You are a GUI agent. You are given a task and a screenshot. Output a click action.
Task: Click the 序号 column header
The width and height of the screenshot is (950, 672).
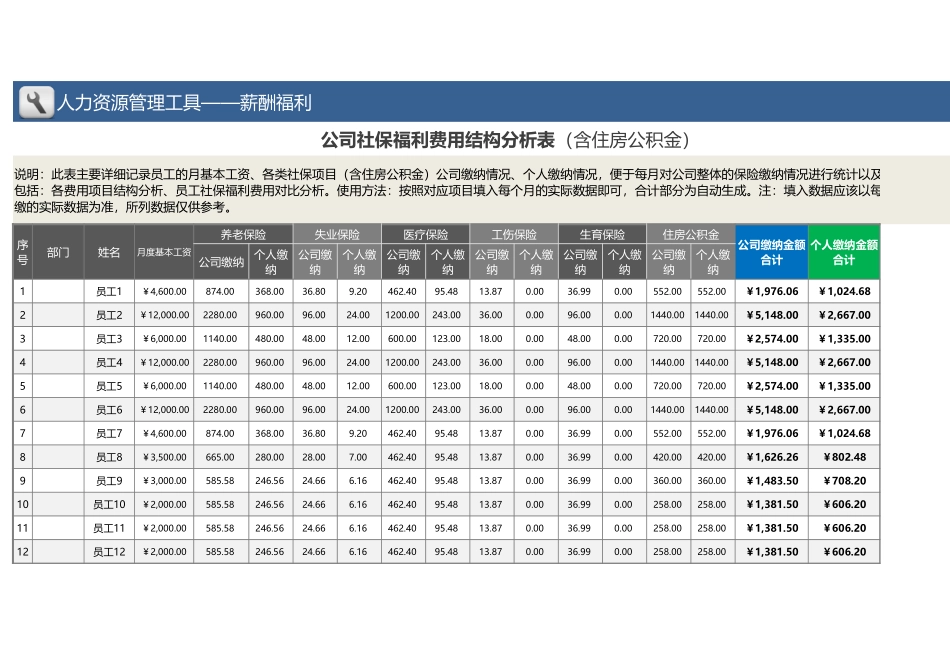pyautogui.click(x=21, y=253)
